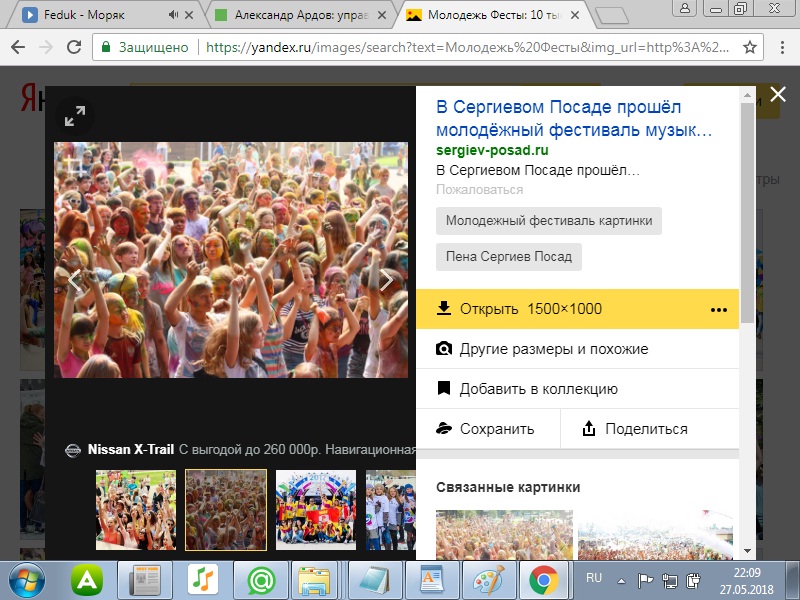Bookmark this page with the star

[749, 47]
